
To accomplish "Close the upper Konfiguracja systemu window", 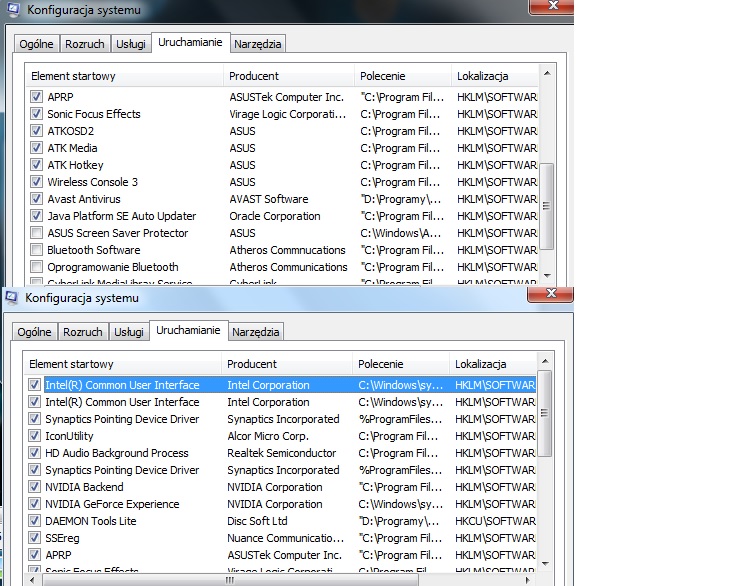I will (x=553, y=6).
